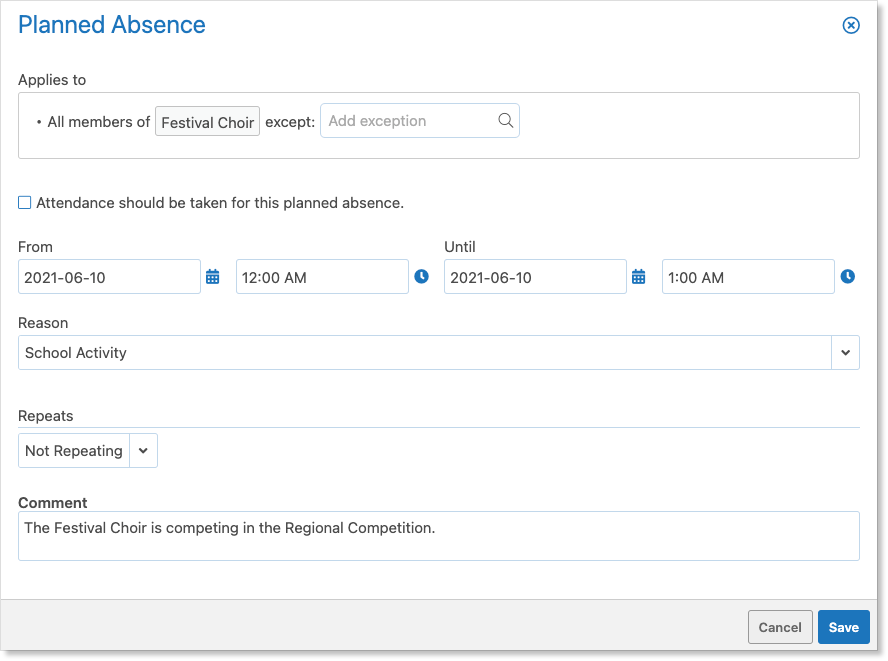Click the 12:00 AM start time field
This screenshot has height=661, width=888.
point(322,277)
